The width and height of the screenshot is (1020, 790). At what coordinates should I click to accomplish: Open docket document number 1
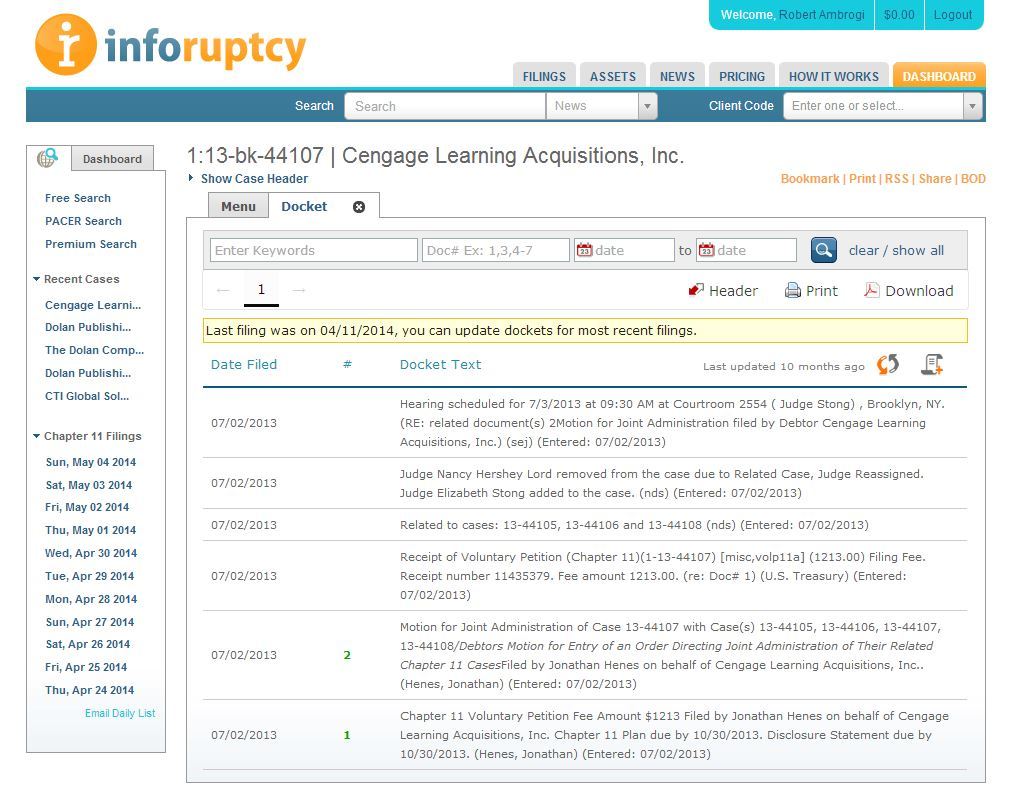[347, 735]
